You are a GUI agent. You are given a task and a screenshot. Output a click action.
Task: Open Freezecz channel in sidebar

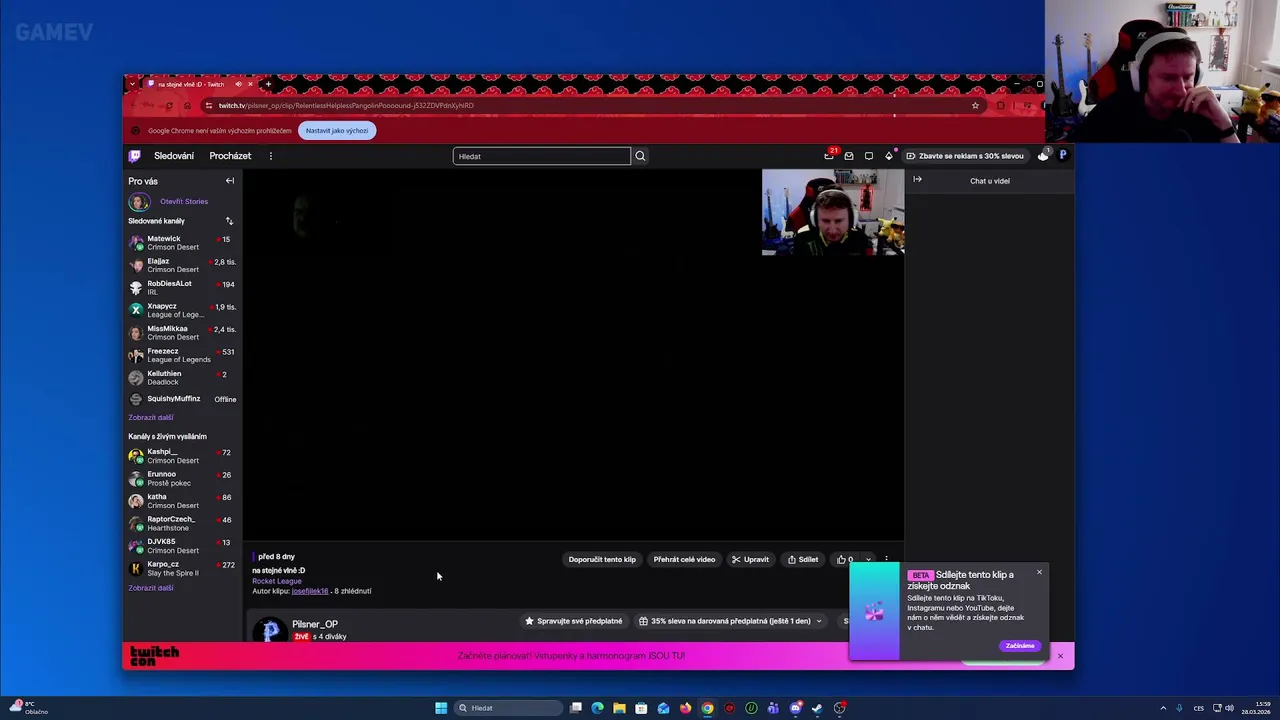pyautogui.click(x=182, y=355)
